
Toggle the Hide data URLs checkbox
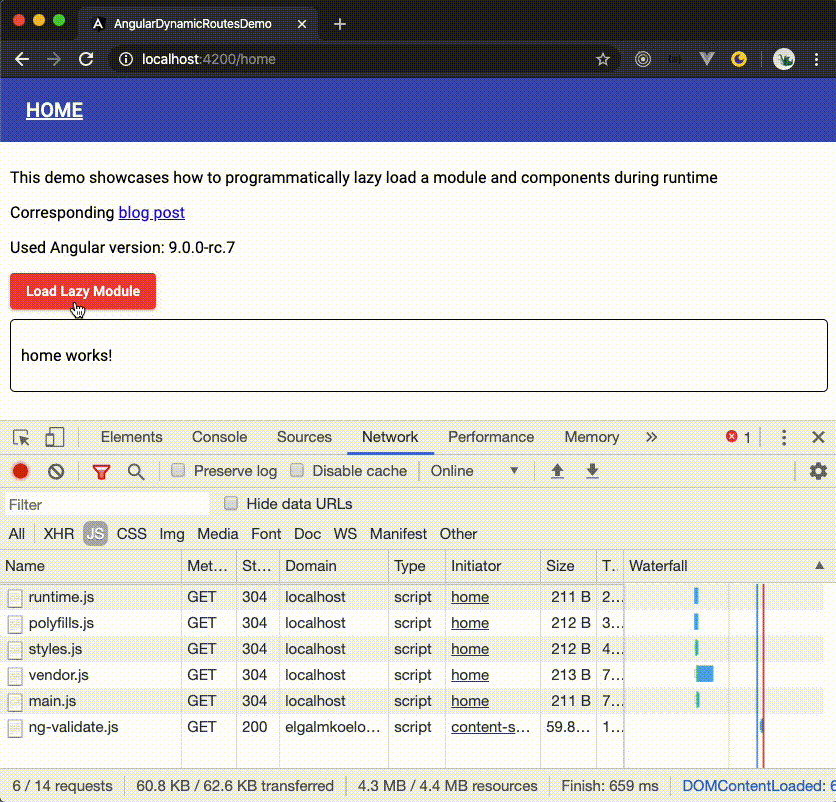pos(231,504)
